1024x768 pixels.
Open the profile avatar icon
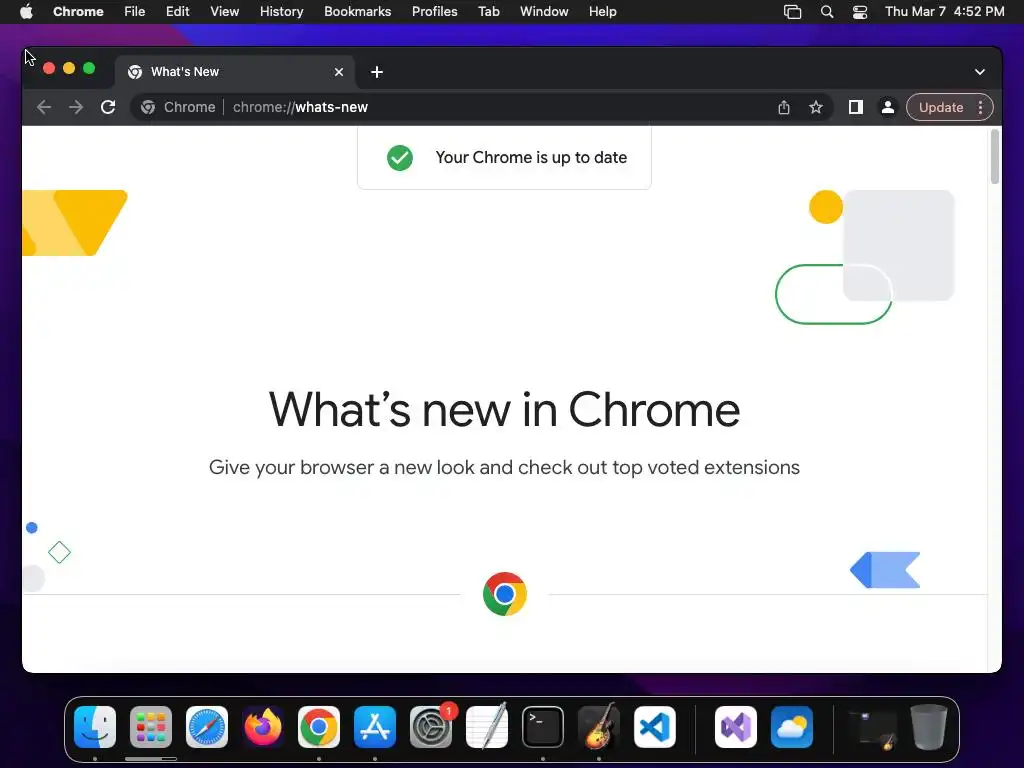(888, 107)
